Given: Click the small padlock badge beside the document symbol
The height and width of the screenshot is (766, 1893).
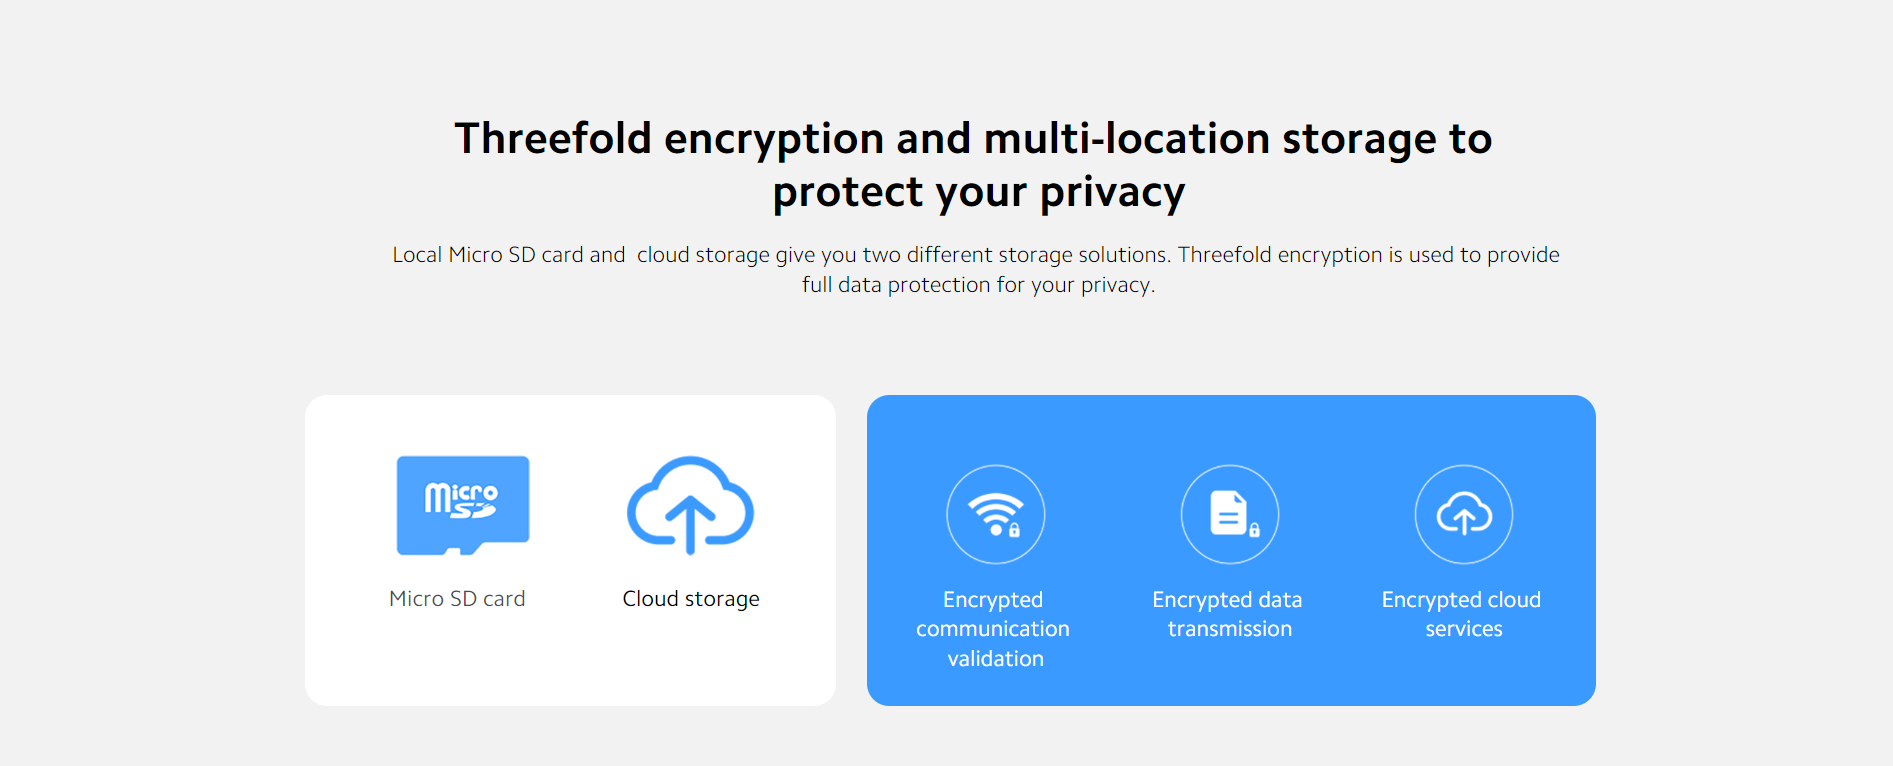Looking at the screenshot, I should (1254, 530).
